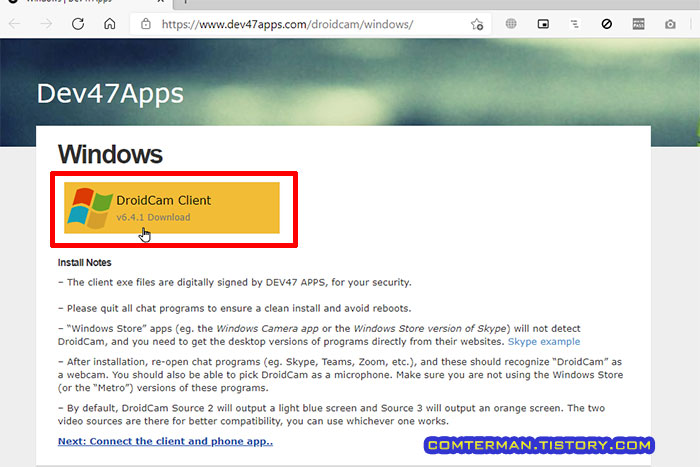Download DroidCam Client v6.4.1
700x467 pixels.
(172, 208)
